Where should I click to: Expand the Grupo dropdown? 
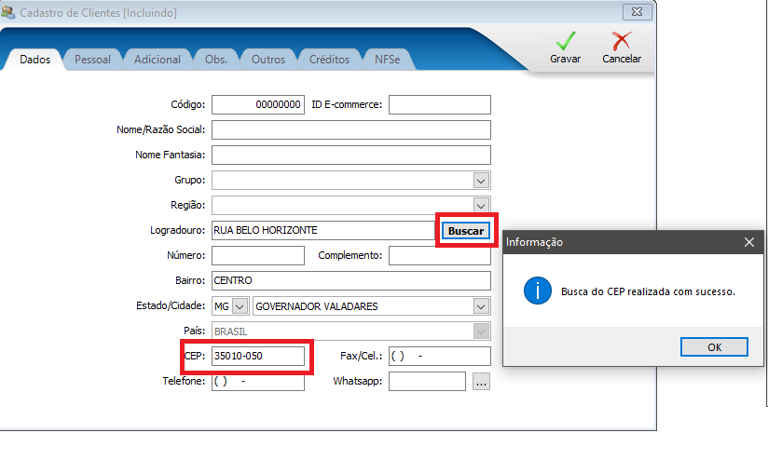pyautogui.click(x=481, y=180)
